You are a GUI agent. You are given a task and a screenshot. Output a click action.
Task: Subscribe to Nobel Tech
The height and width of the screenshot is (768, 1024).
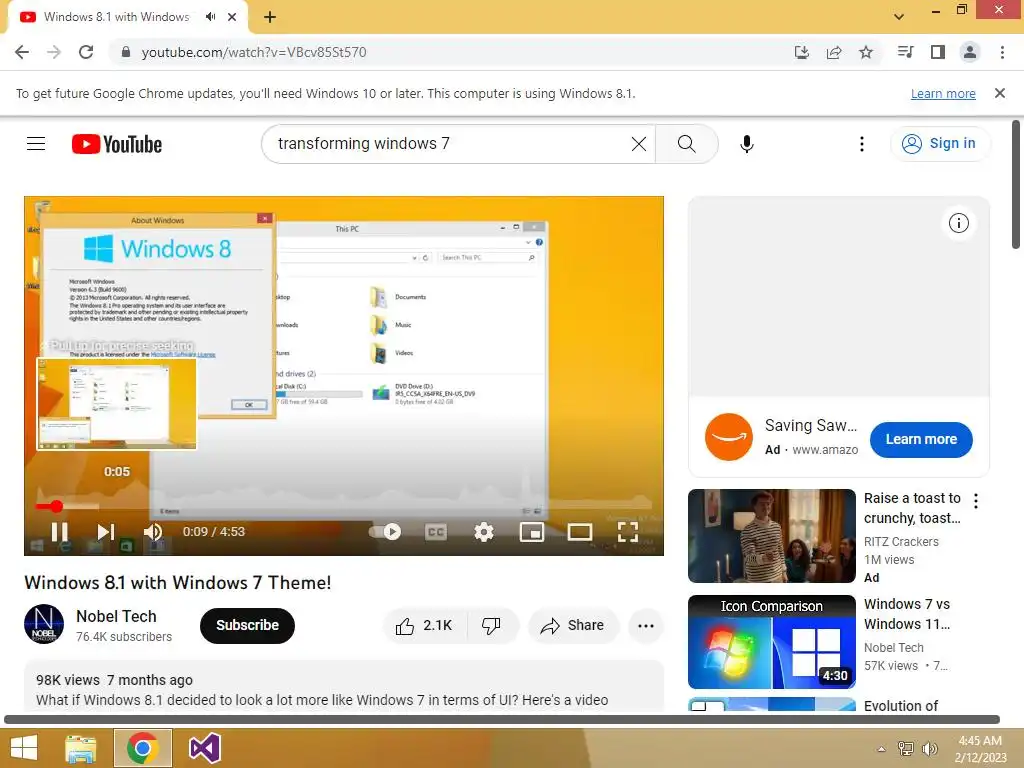(x=248, y=626)
